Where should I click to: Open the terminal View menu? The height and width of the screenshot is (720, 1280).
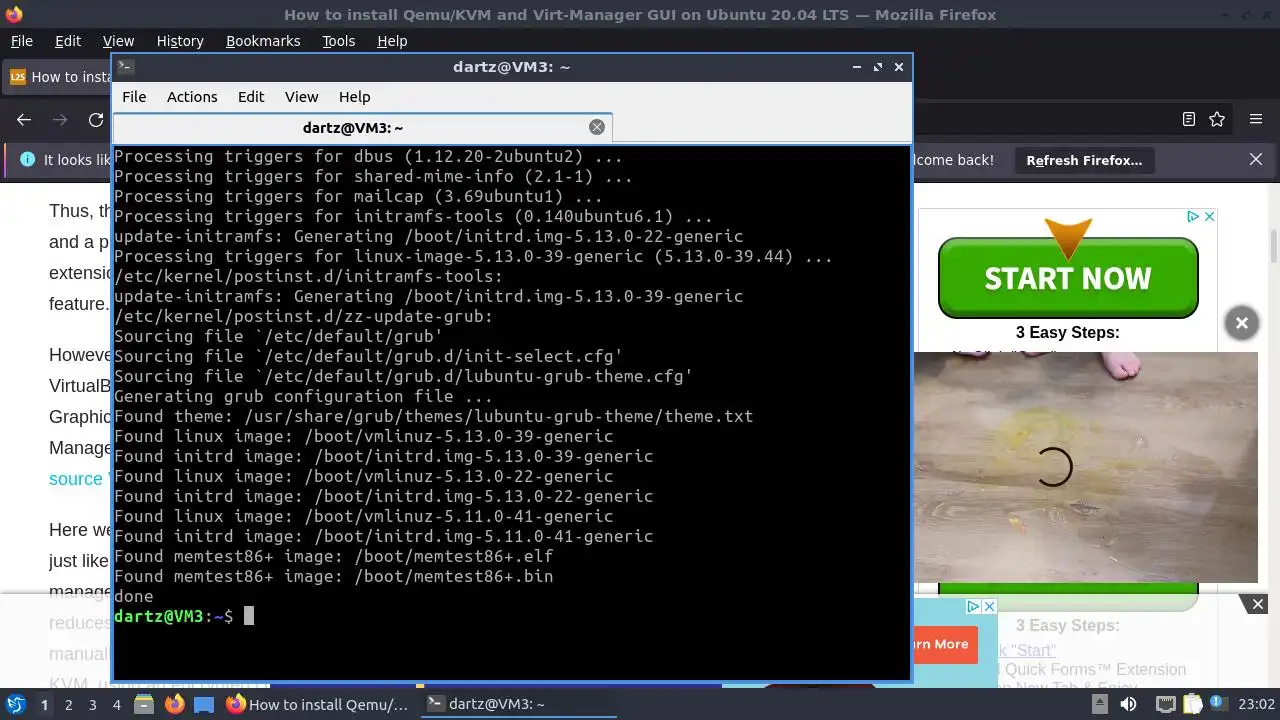[301, 97]
